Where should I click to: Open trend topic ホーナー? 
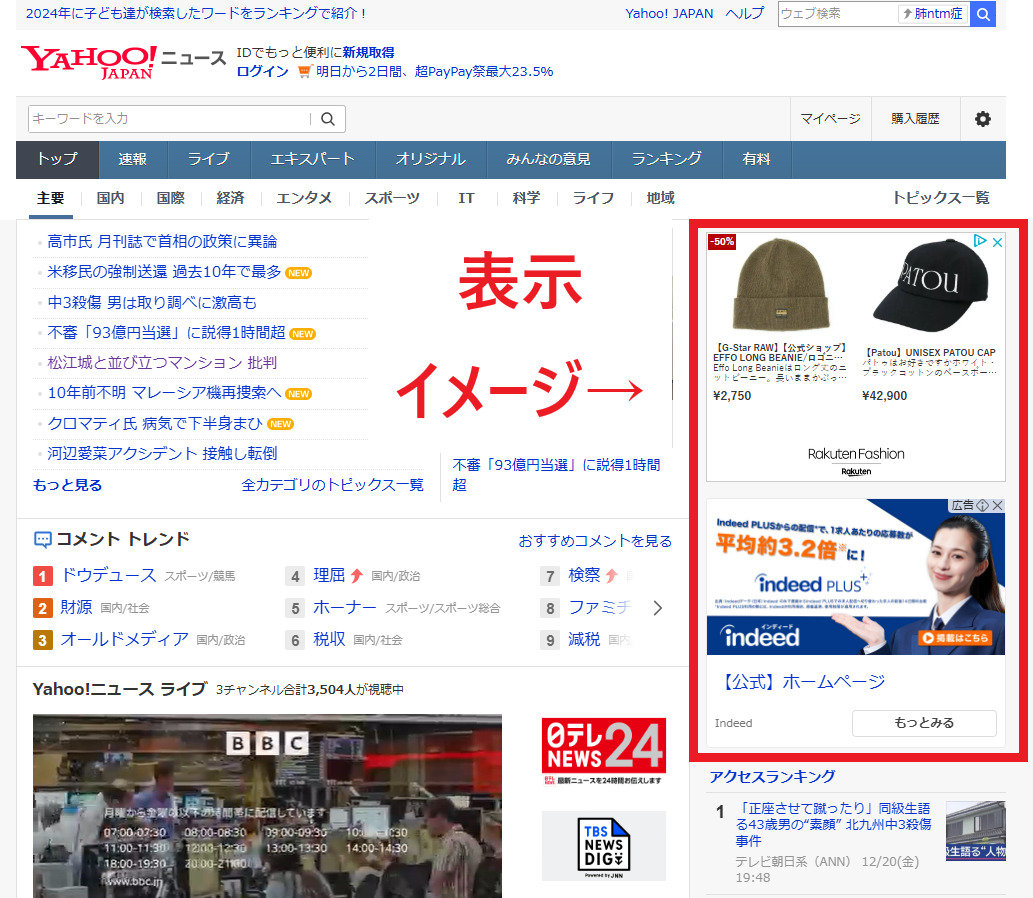[345, 607]
